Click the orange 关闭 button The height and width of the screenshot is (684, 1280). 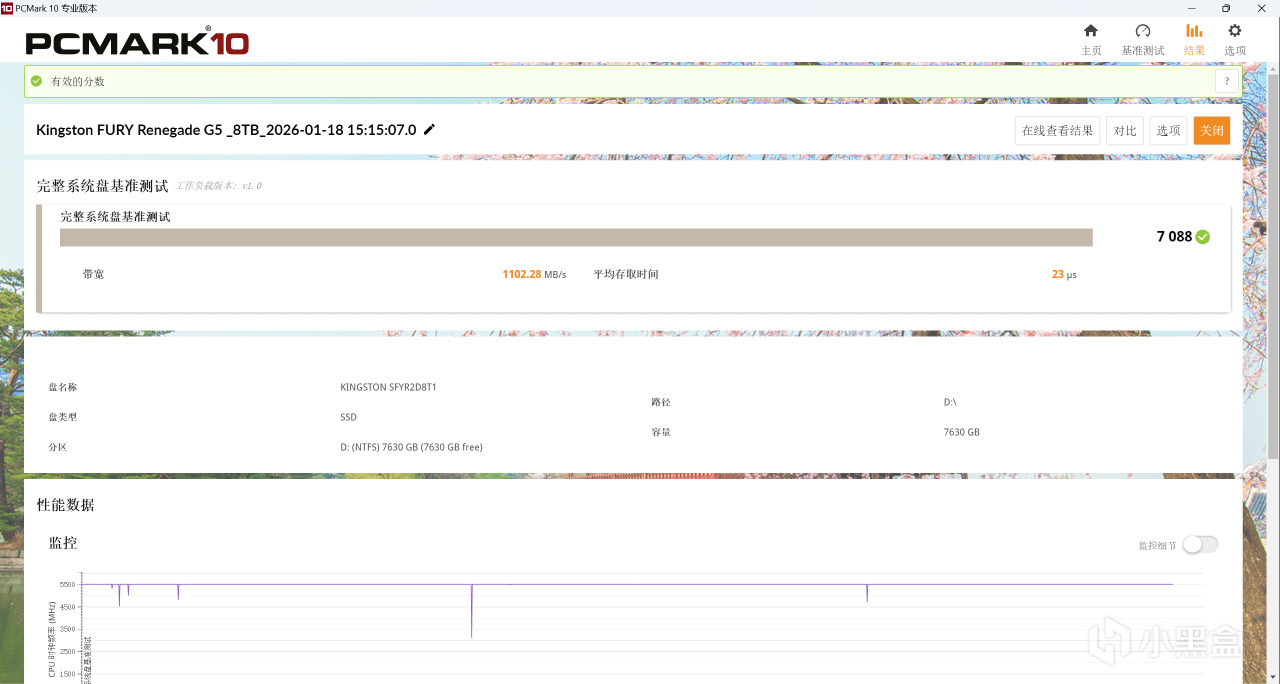(1212, 131)
